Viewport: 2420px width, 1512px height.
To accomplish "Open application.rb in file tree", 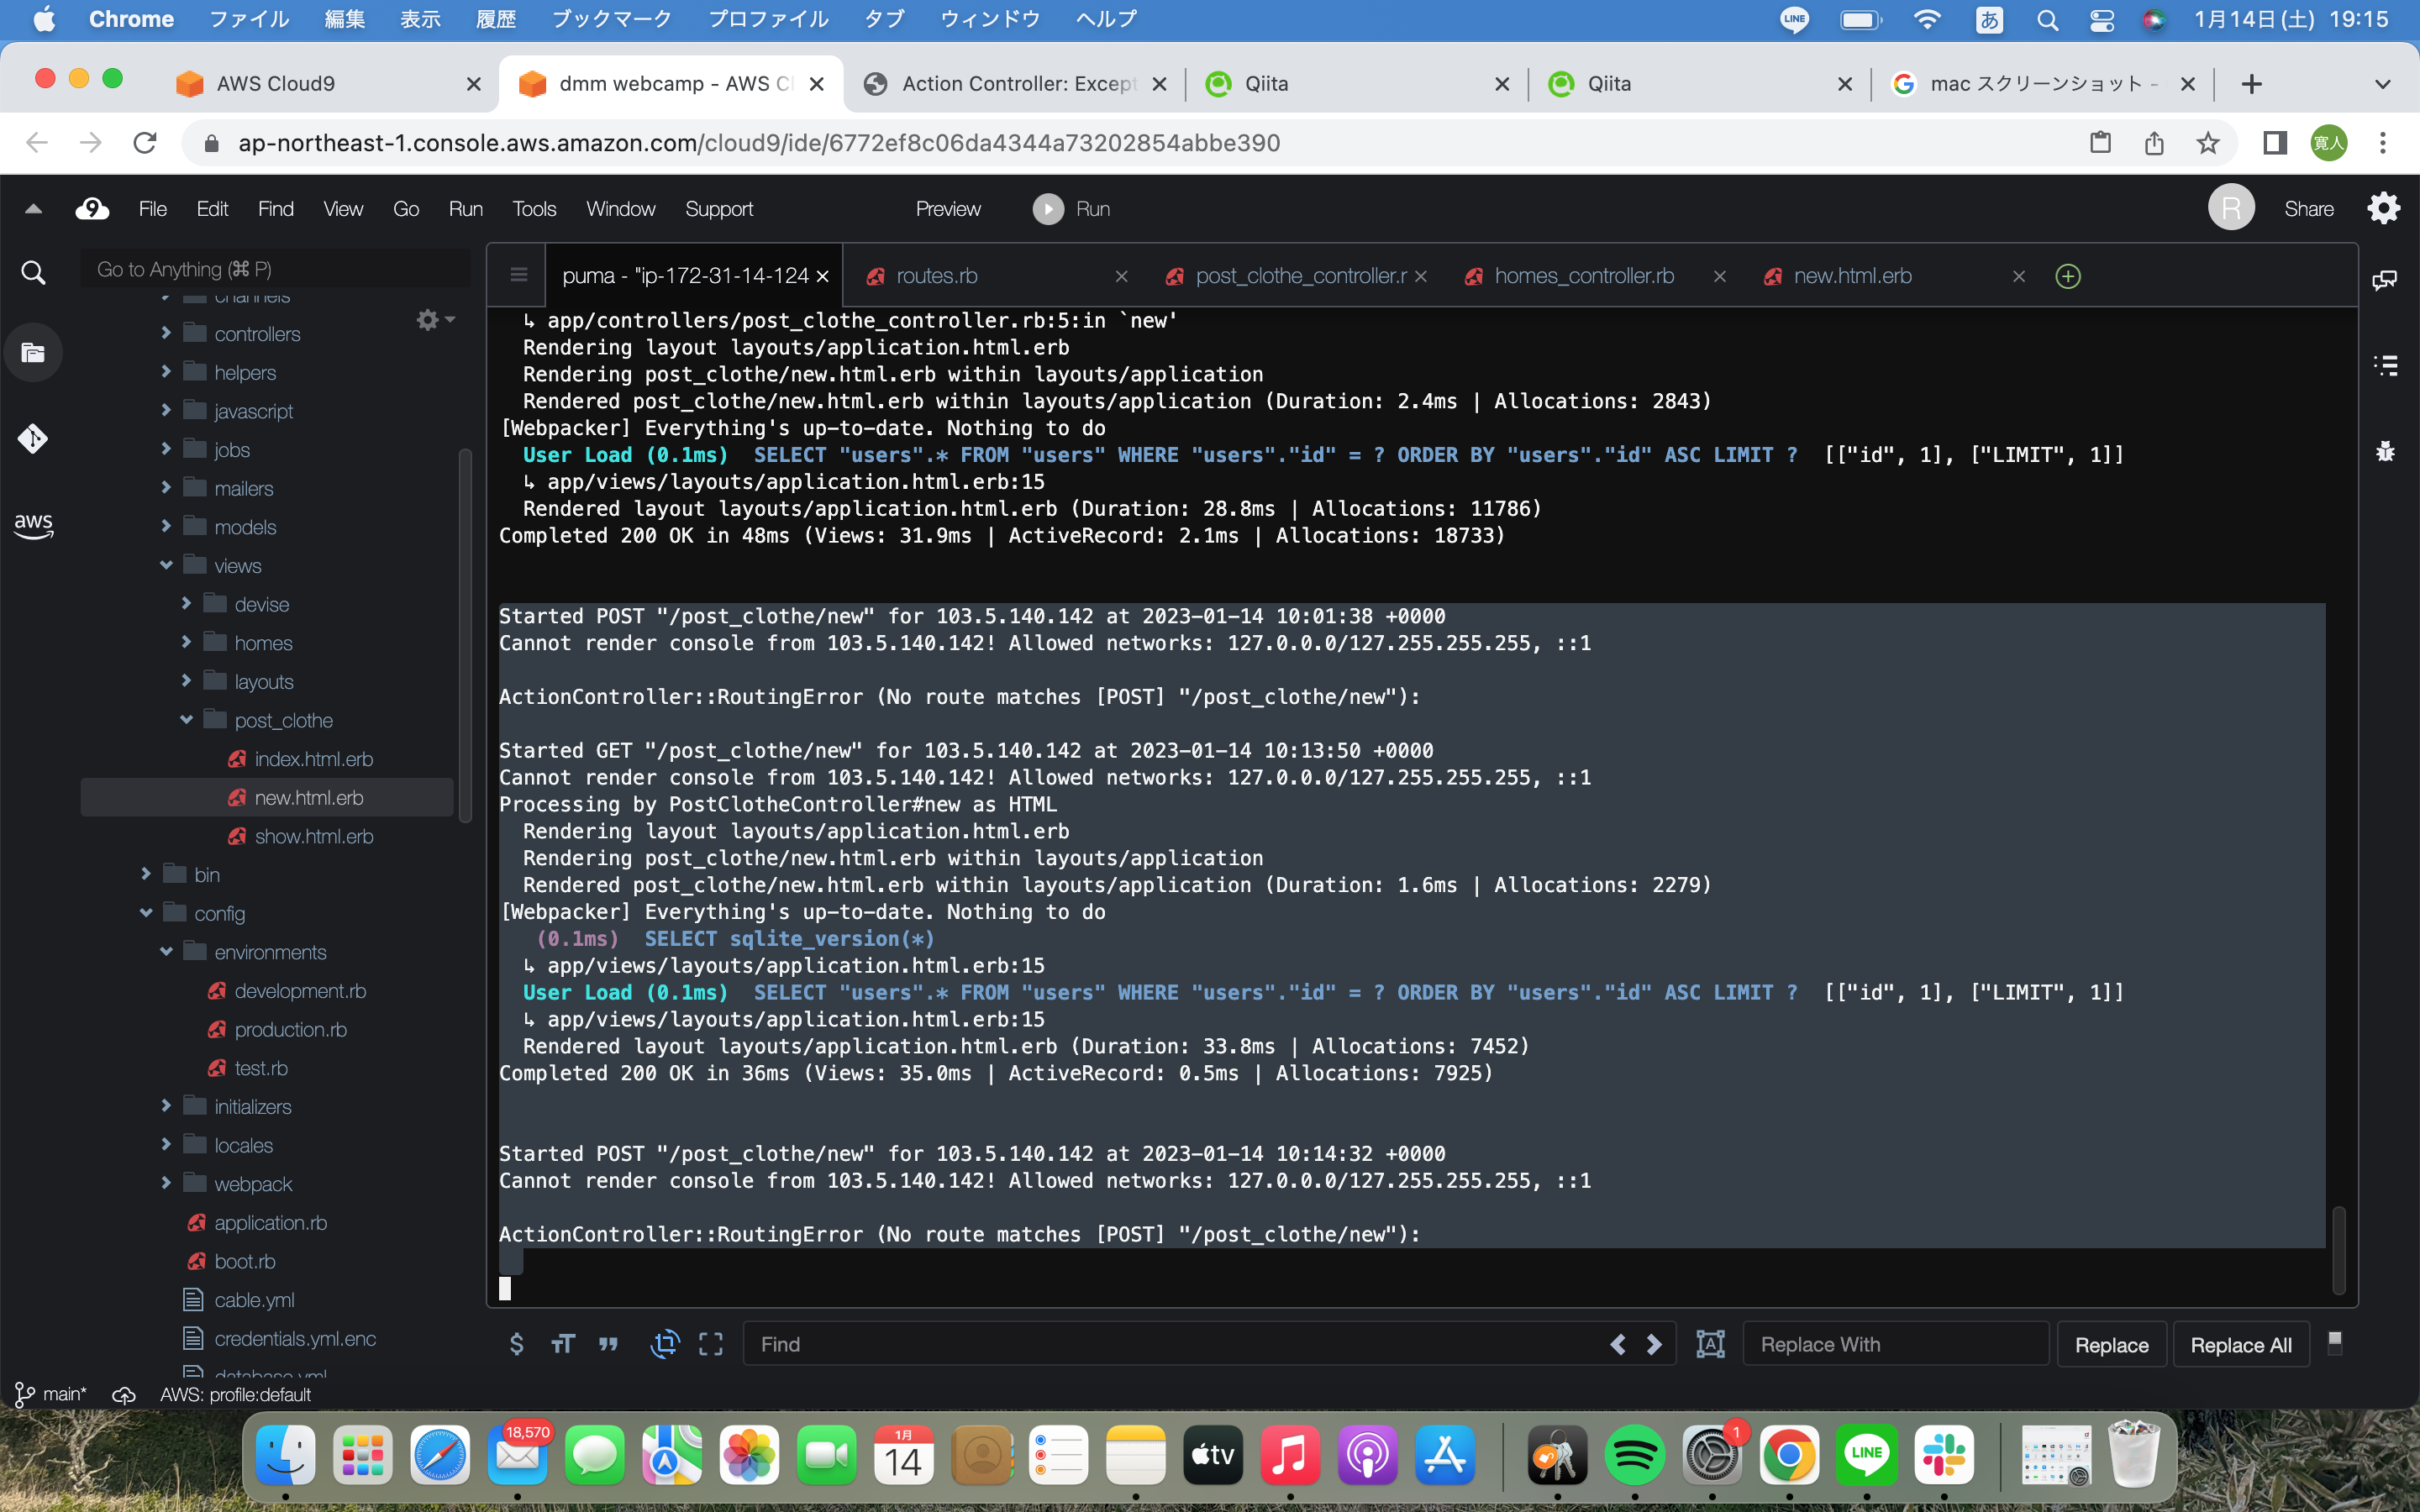I will click(x=270, y=1223).
